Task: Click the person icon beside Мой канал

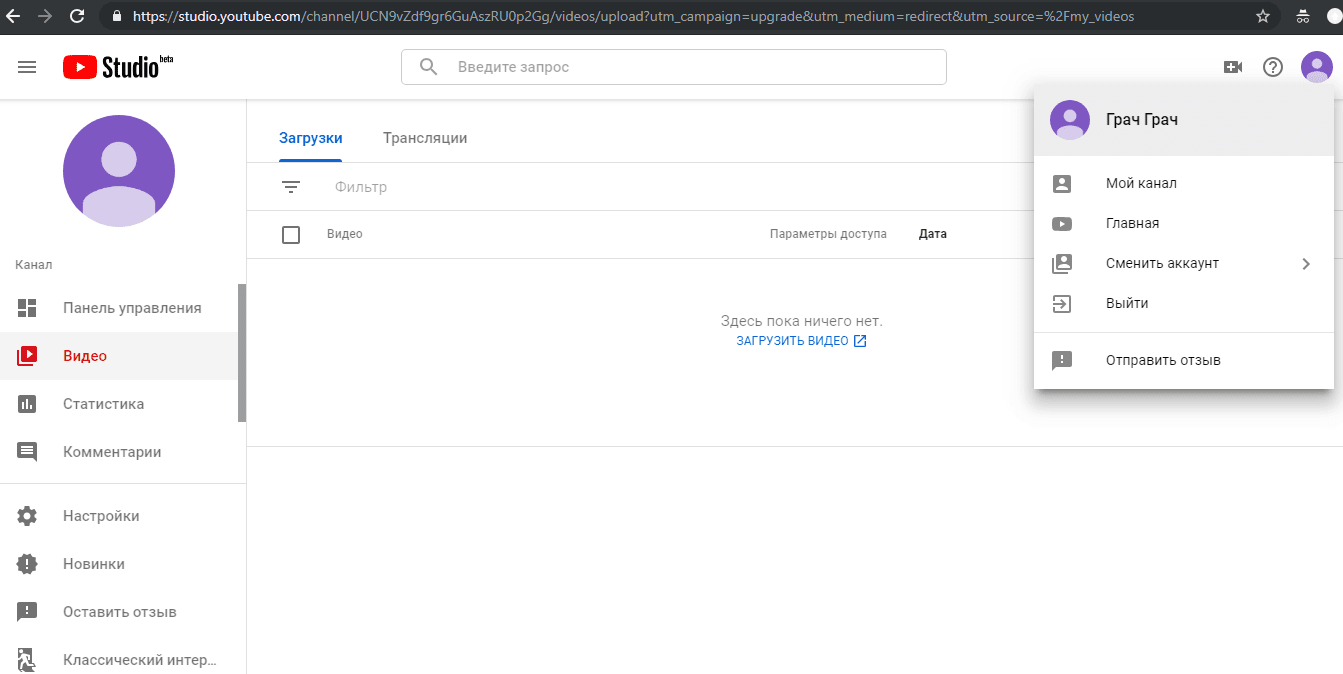Action: click(1062, 184)
